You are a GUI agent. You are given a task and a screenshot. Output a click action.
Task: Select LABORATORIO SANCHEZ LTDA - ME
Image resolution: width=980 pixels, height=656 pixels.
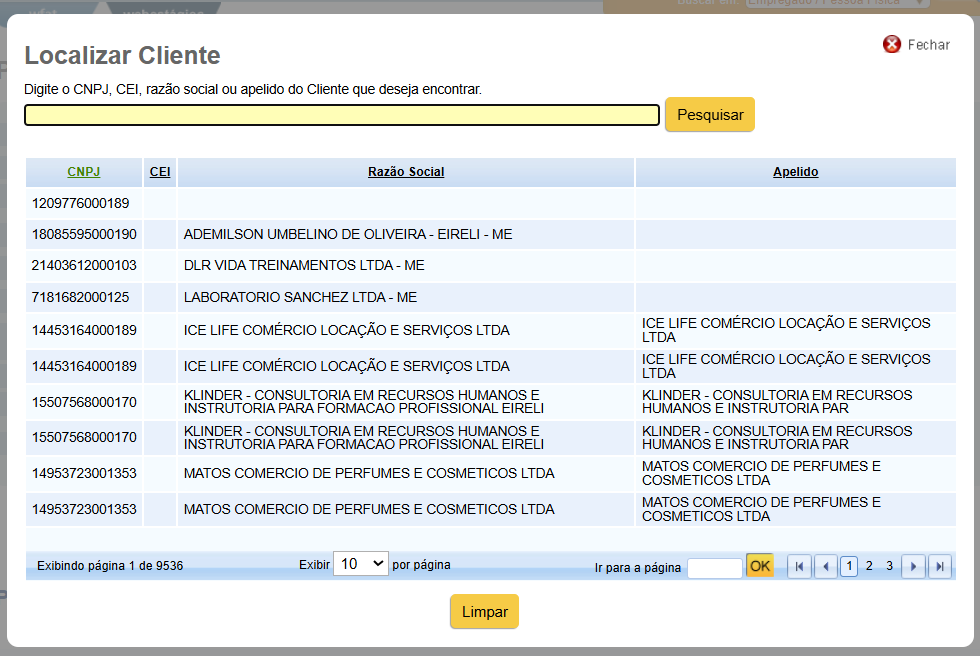(x=301, y=297)
